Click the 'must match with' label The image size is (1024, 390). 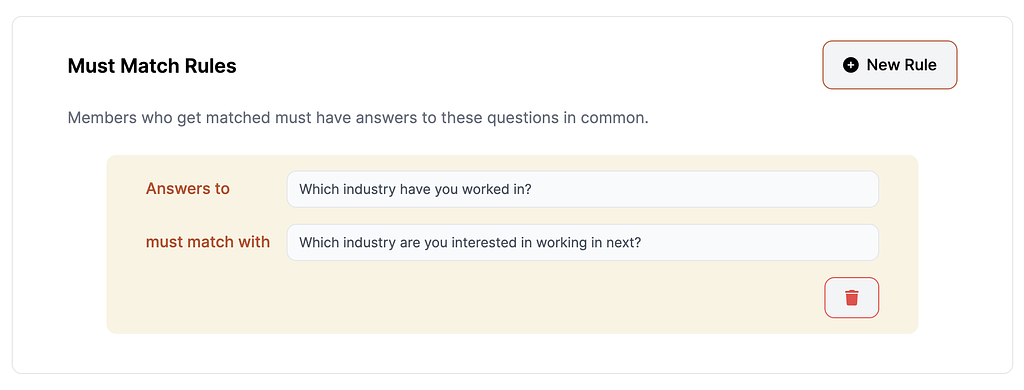208,242
